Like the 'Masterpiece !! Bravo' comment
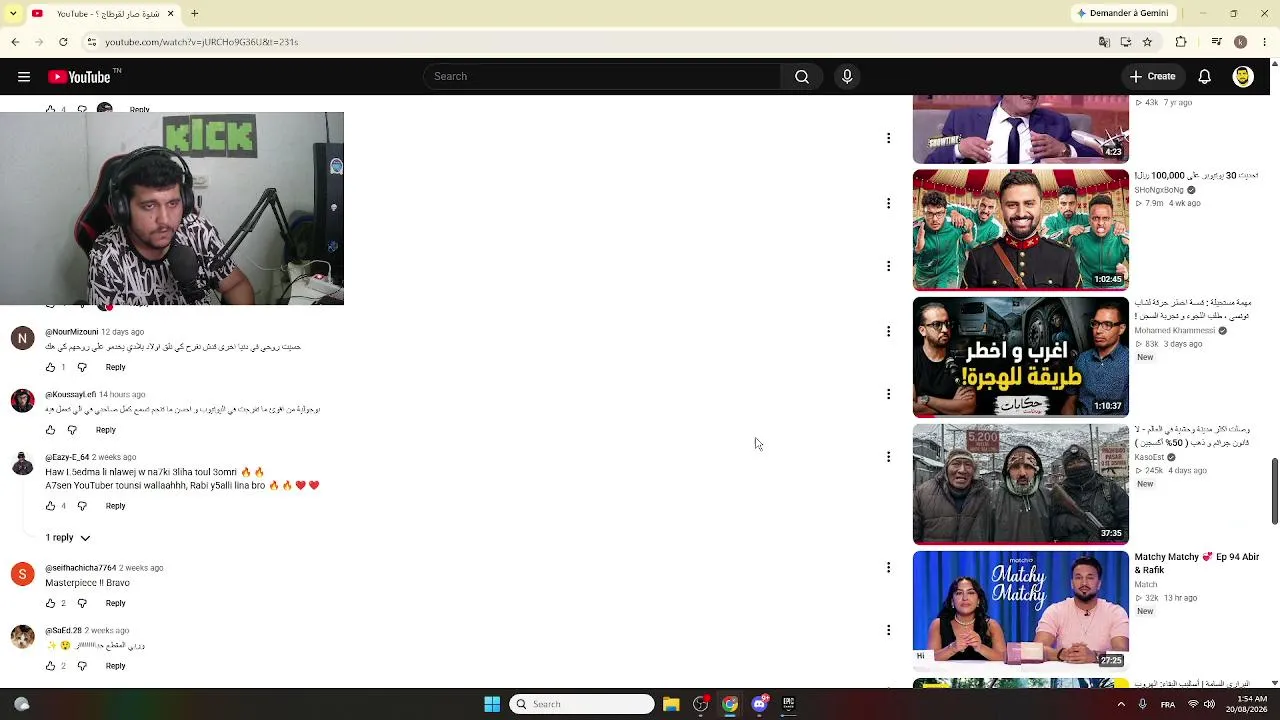 (50, 604)
